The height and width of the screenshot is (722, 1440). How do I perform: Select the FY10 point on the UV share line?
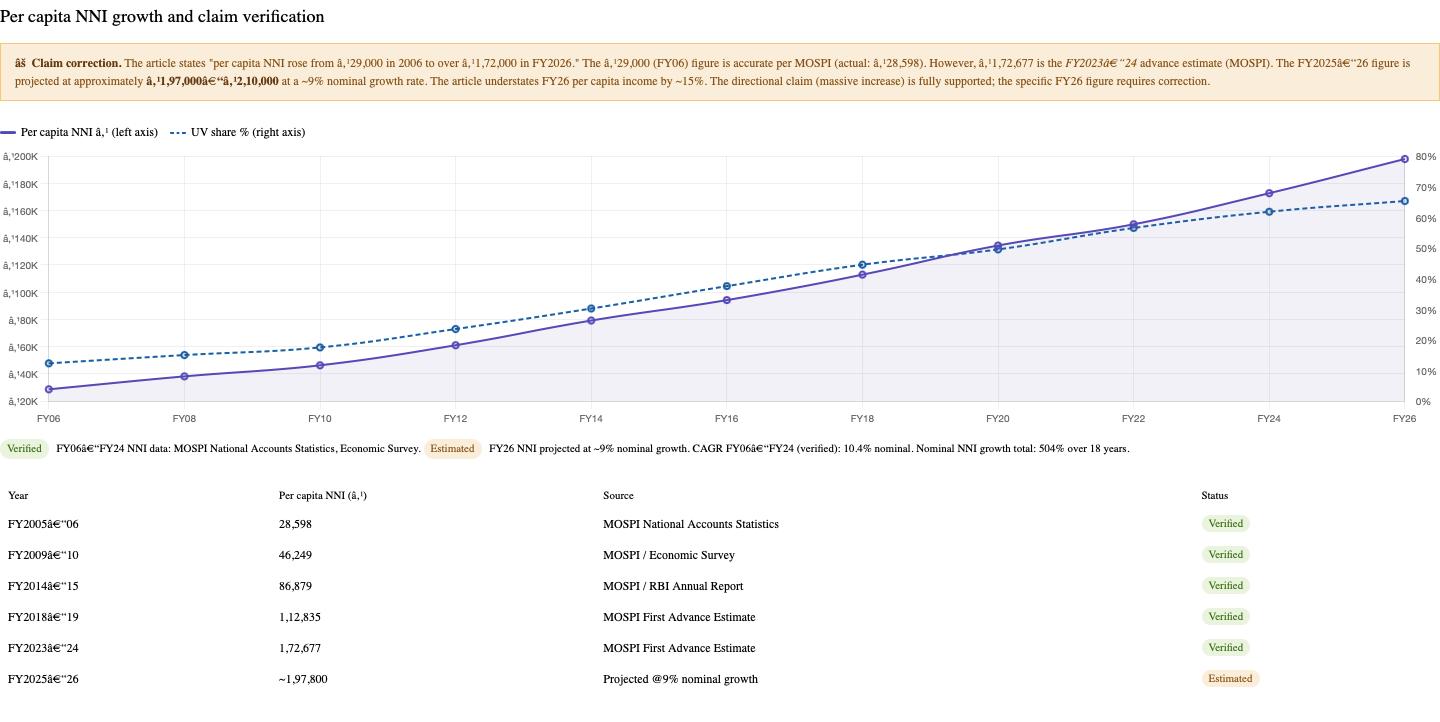coord(320,348)
